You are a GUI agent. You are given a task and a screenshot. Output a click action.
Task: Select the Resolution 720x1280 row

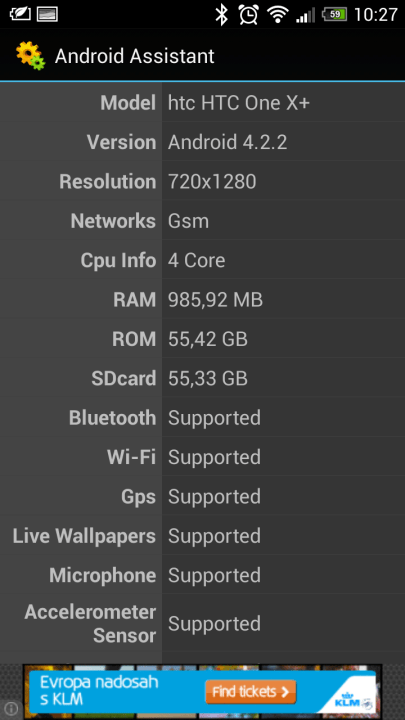click(202, 181)
